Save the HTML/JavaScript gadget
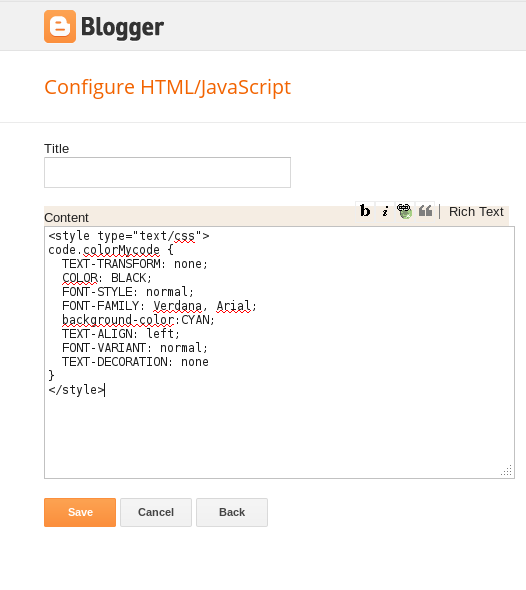This screenshot has width=526, height=590. point(80,512)
